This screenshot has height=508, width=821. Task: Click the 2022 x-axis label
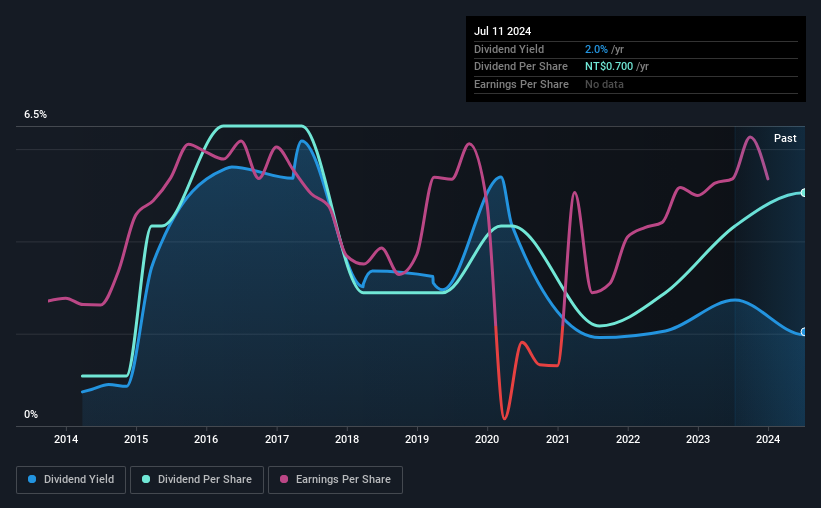tap(628, 439)
